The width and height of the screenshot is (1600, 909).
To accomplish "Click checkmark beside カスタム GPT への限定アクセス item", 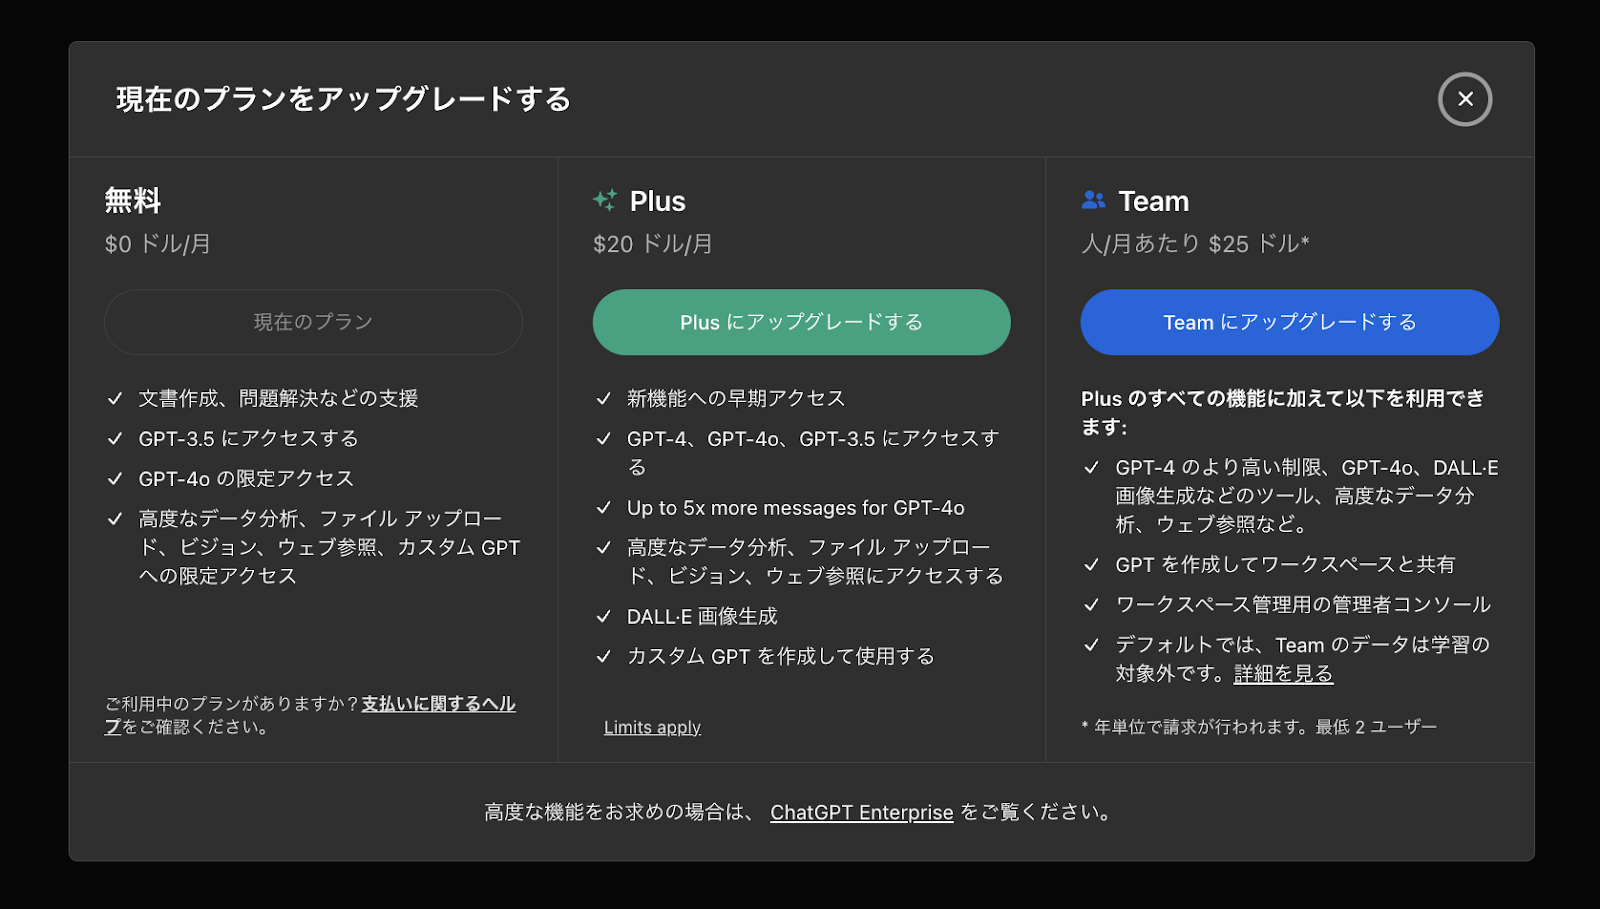I will pyautogui.click(x=115, y=518).
